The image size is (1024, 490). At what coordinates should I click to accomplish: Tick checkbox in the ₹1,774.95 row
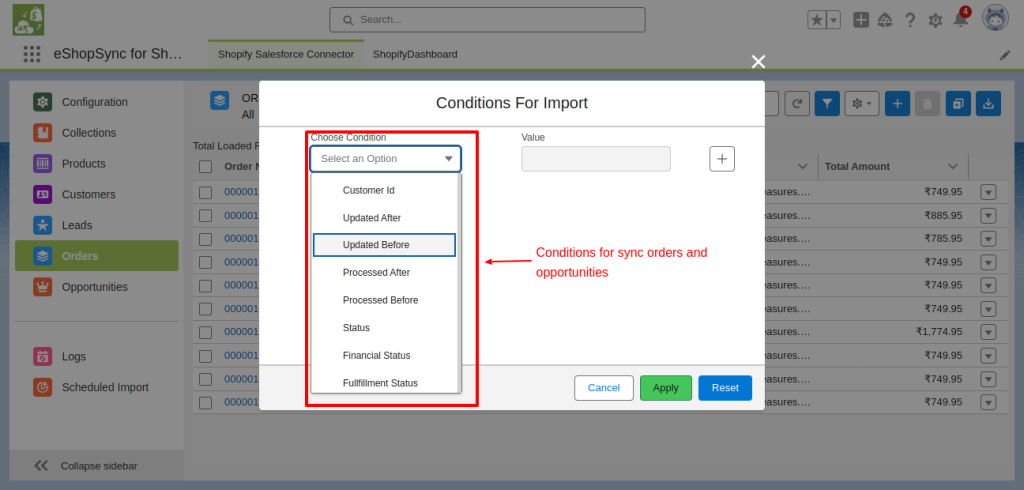(x=206, y=332)
